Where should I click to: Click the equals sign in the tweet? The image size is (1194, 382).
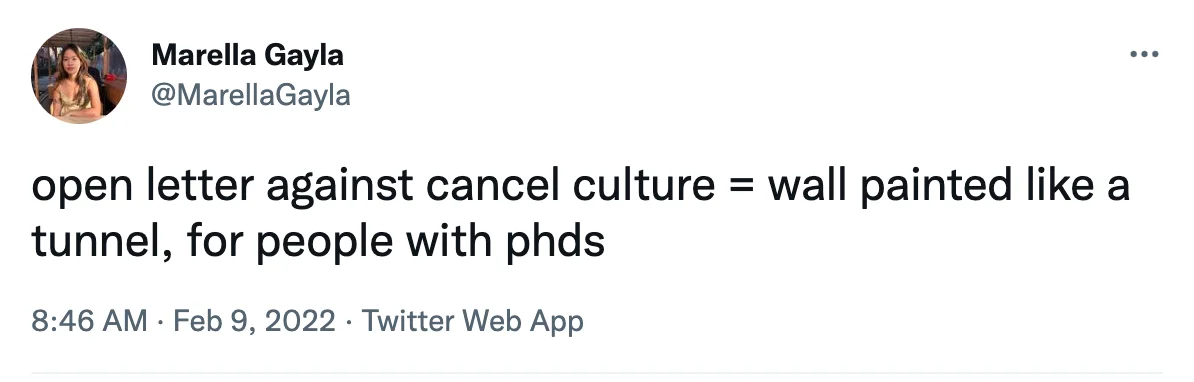click(741, 187)
